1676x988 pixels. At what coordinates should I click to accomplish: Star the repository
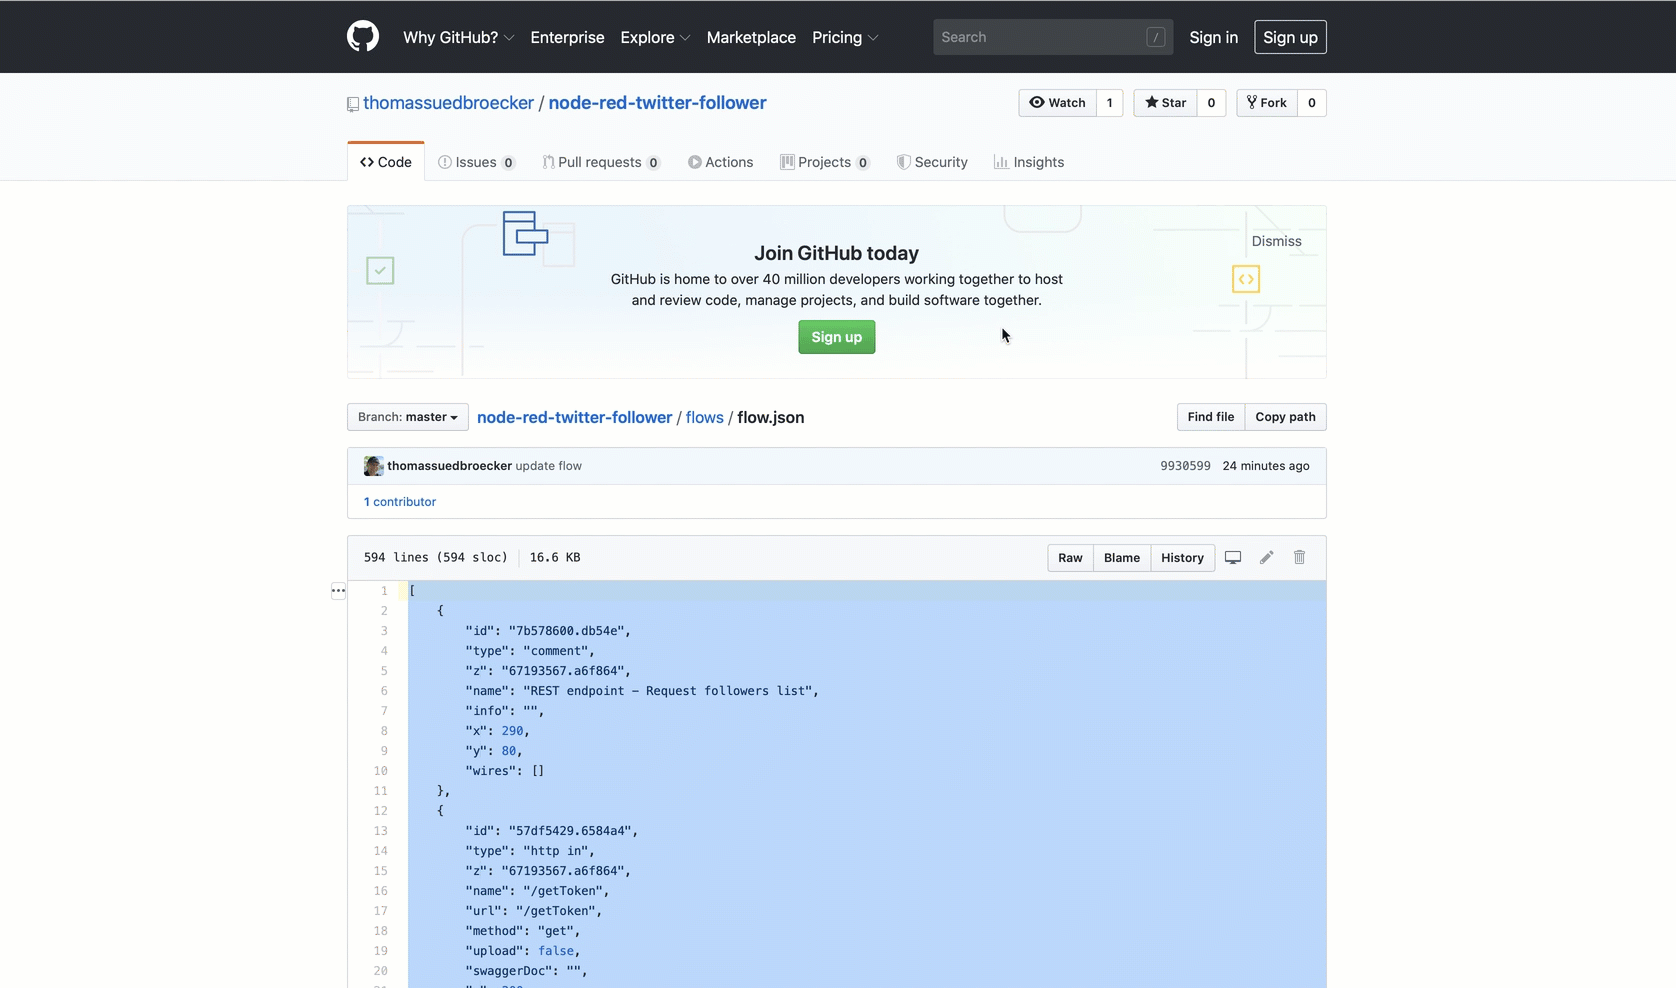coord(1165,103)
